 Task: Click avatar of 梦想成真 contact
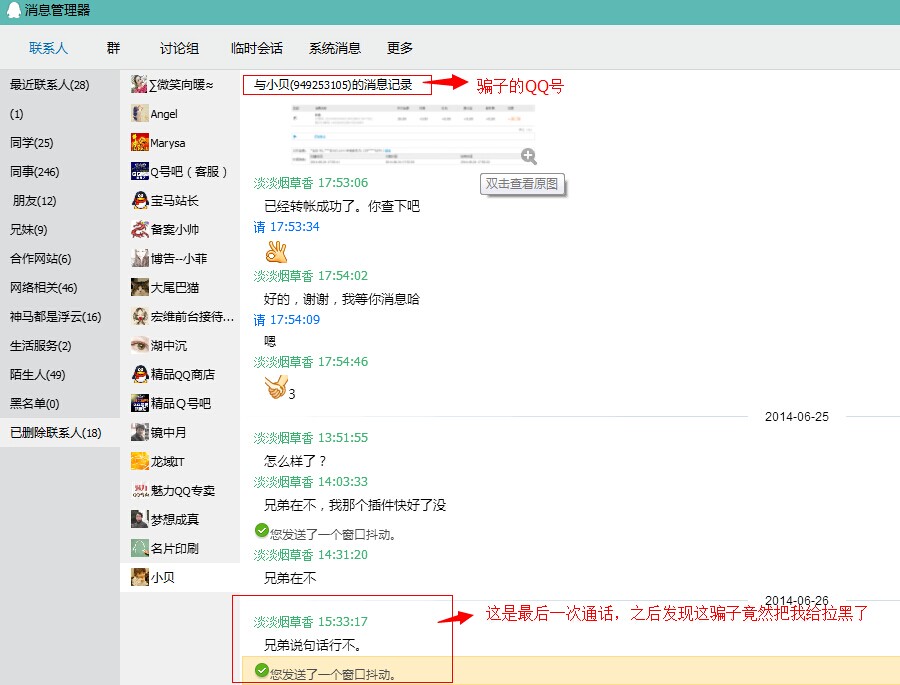139,519
